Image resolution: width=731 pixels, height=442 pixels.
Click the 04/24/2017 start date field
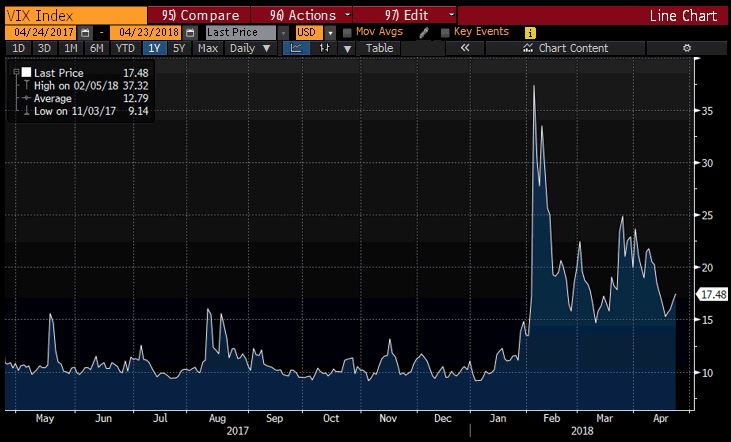pyautogui.click(x=42, y=33)
